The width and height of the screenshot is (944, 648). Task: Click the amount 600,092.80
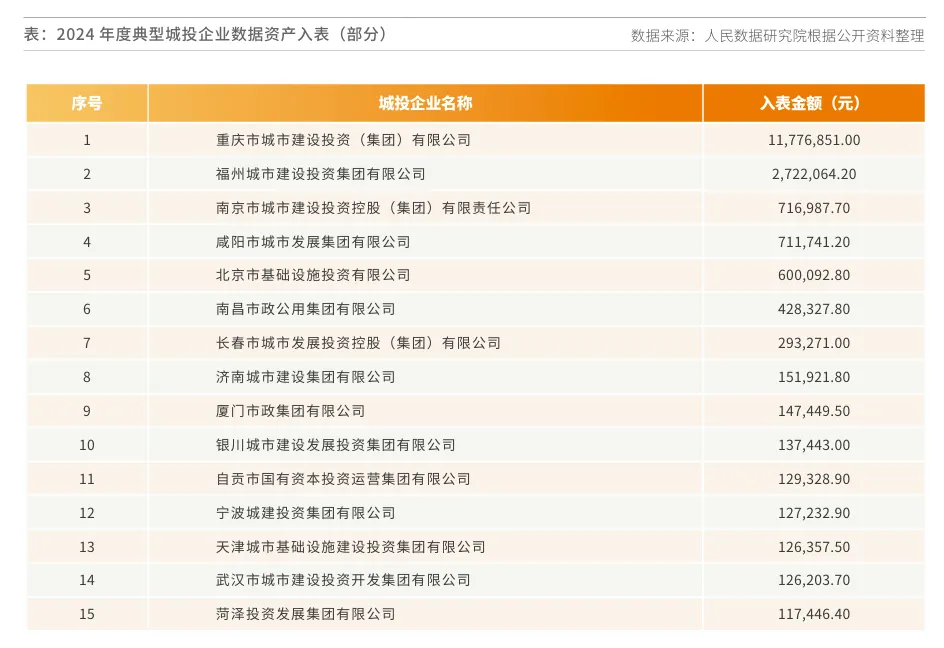(814, 275)
